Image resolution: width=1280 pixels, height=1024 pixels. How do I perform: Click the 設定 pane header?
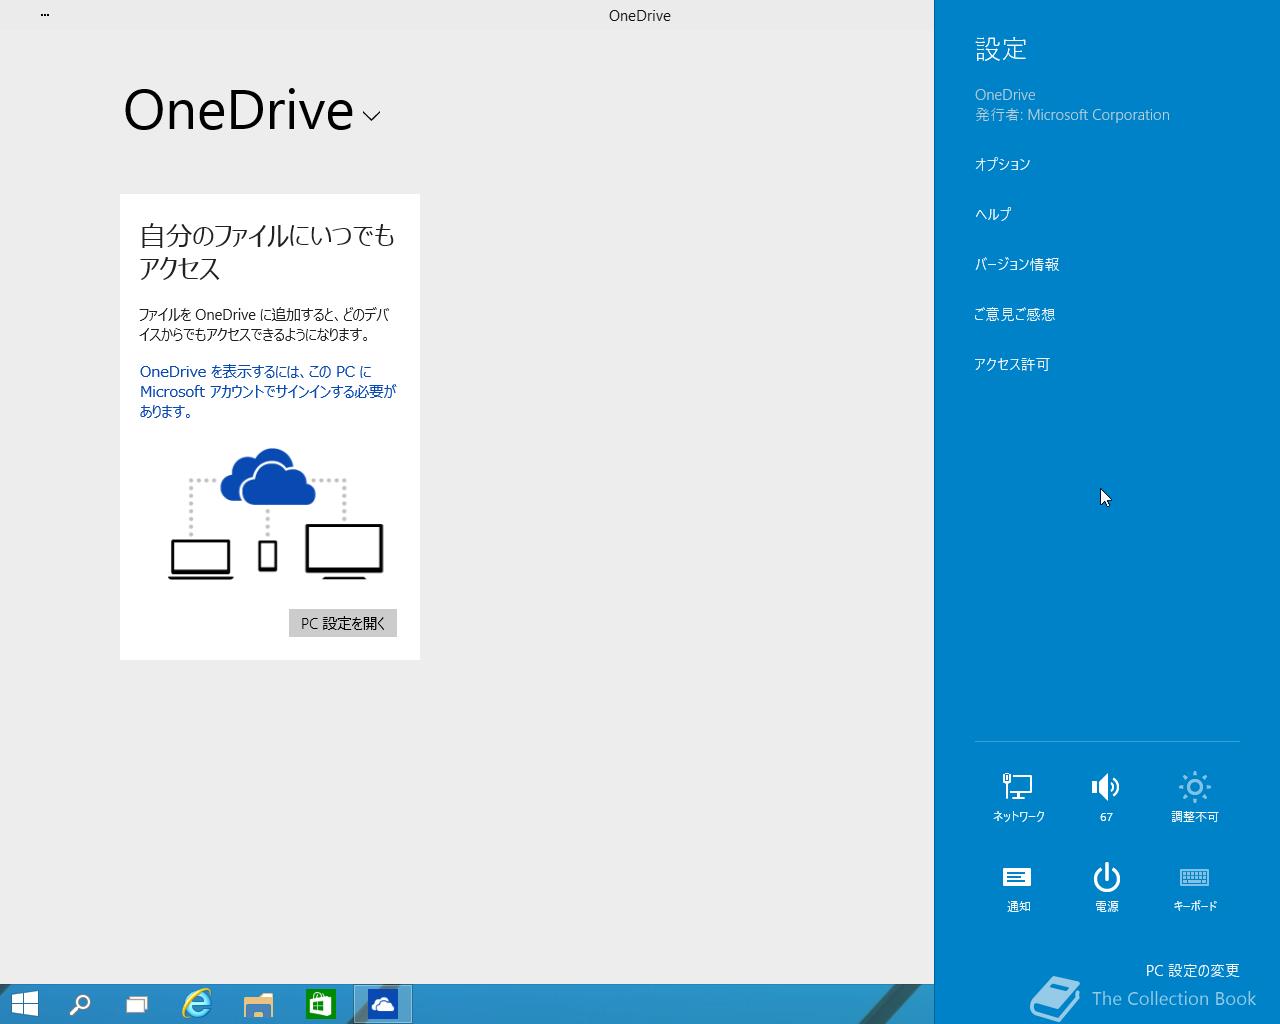pyautogui.click(x=1001, y=49)
